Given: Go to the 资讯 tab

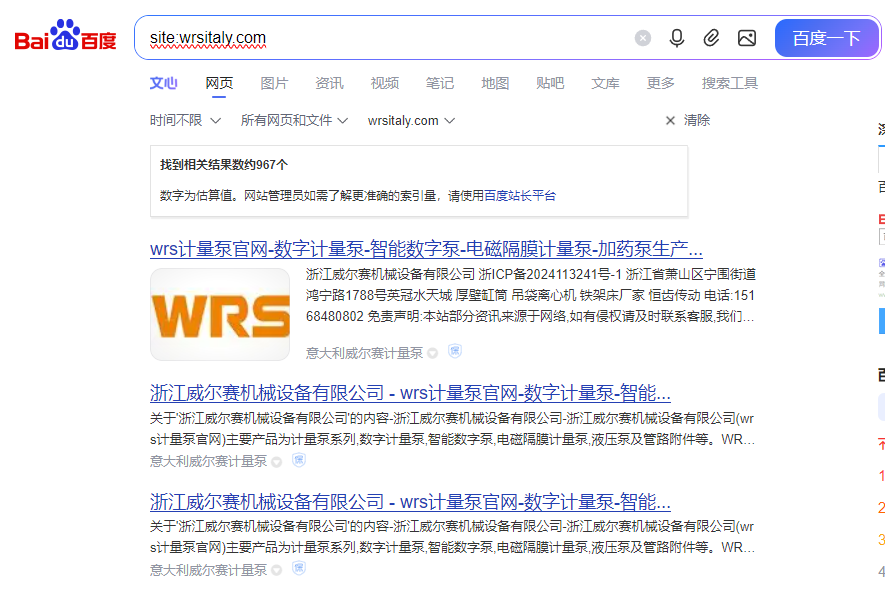Looking at the screenshot, I should point(329,83).
